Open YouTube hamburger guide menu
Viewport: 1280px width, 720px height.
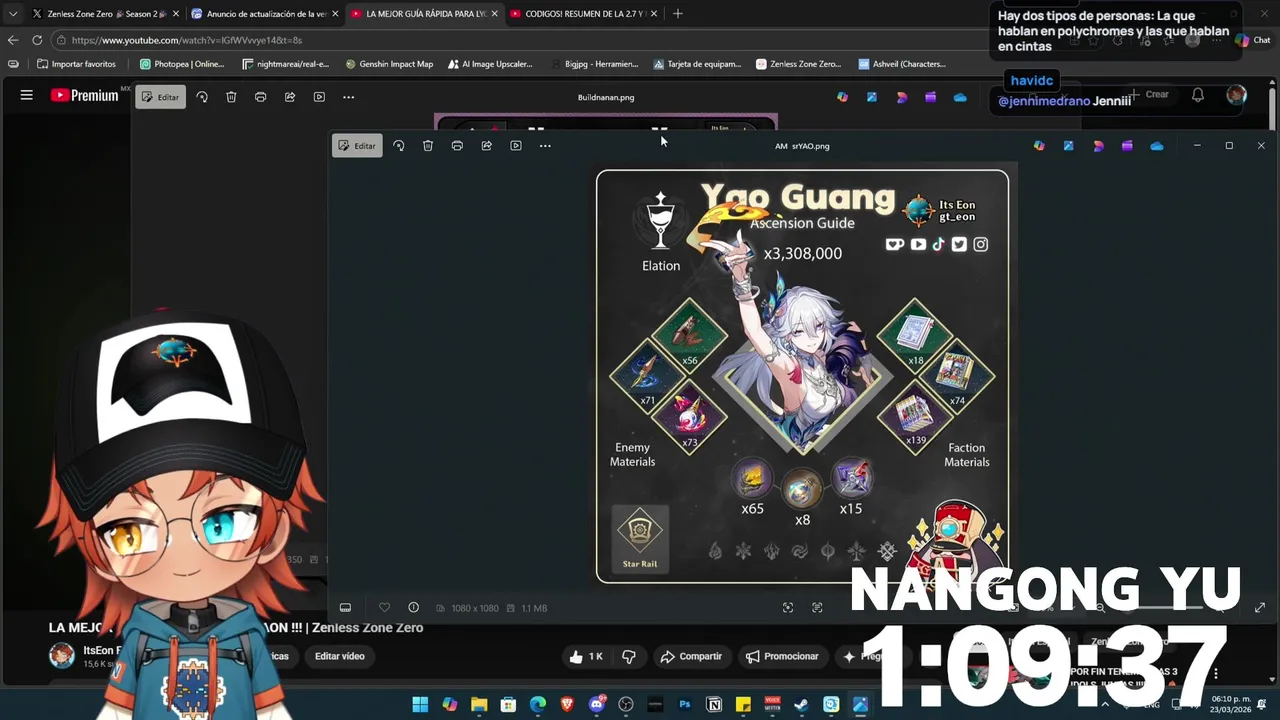[x=27, y=95]
